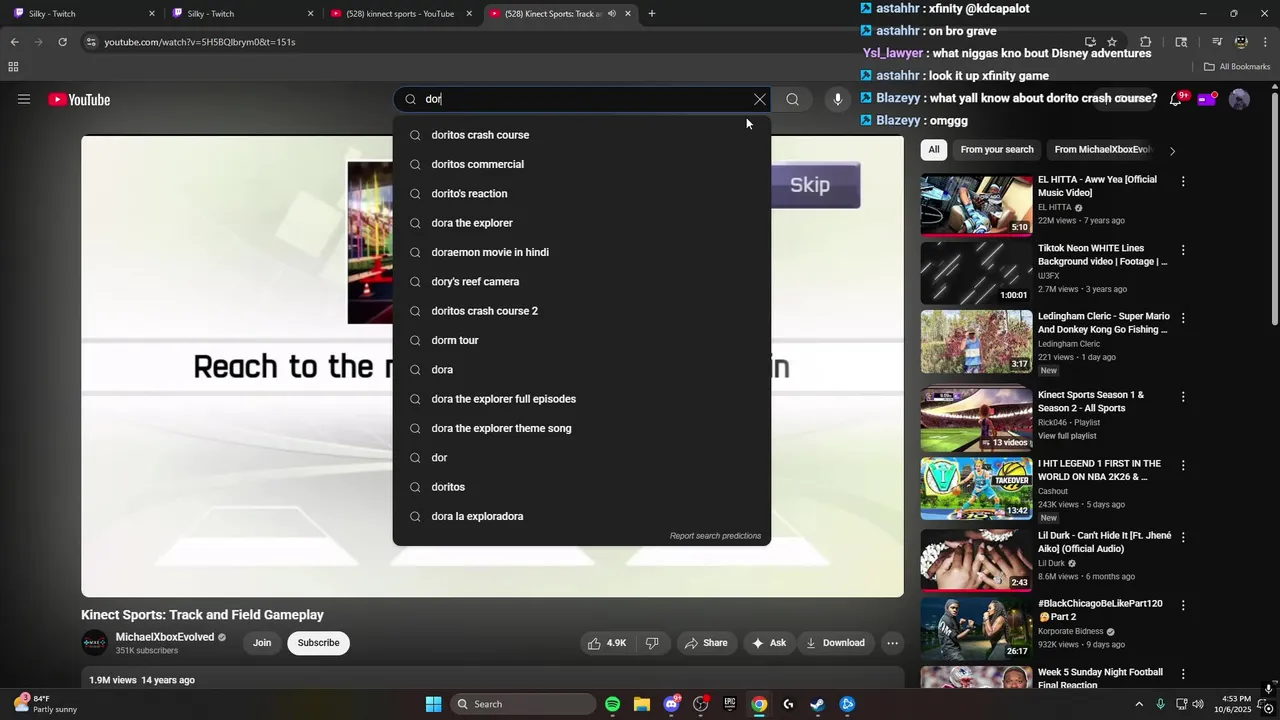
Task: Click 'Report search predictions' link
Action: pyautogui.click(x=715, y=536)
